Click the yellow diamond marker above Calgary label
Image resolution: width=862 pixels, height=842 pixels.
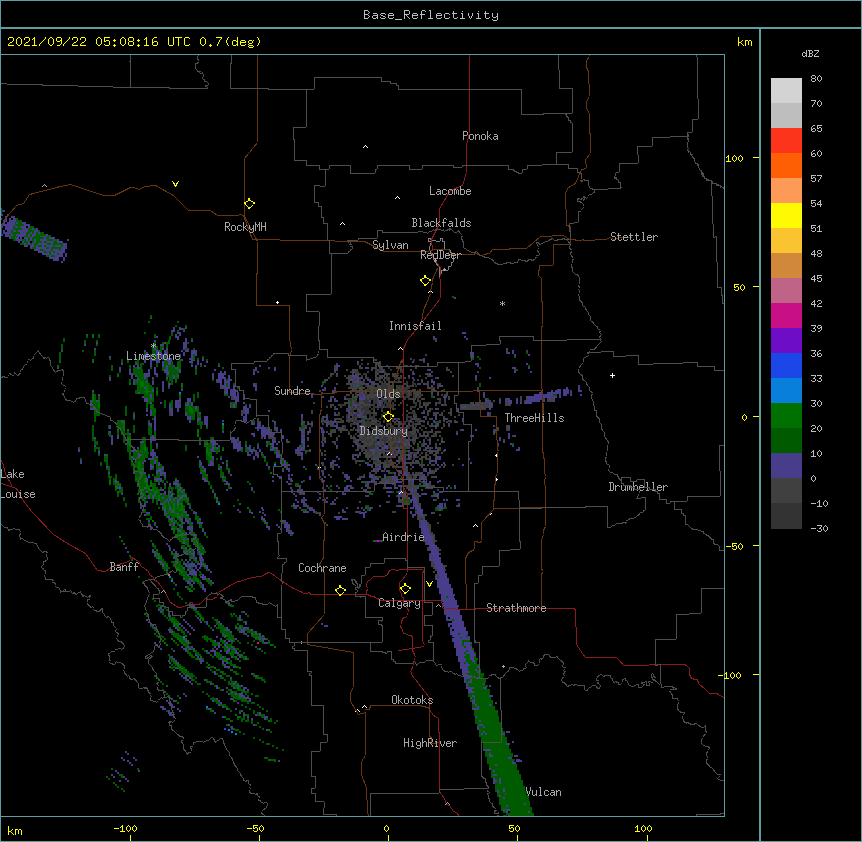pyautogui.click(x=405, y=589)
